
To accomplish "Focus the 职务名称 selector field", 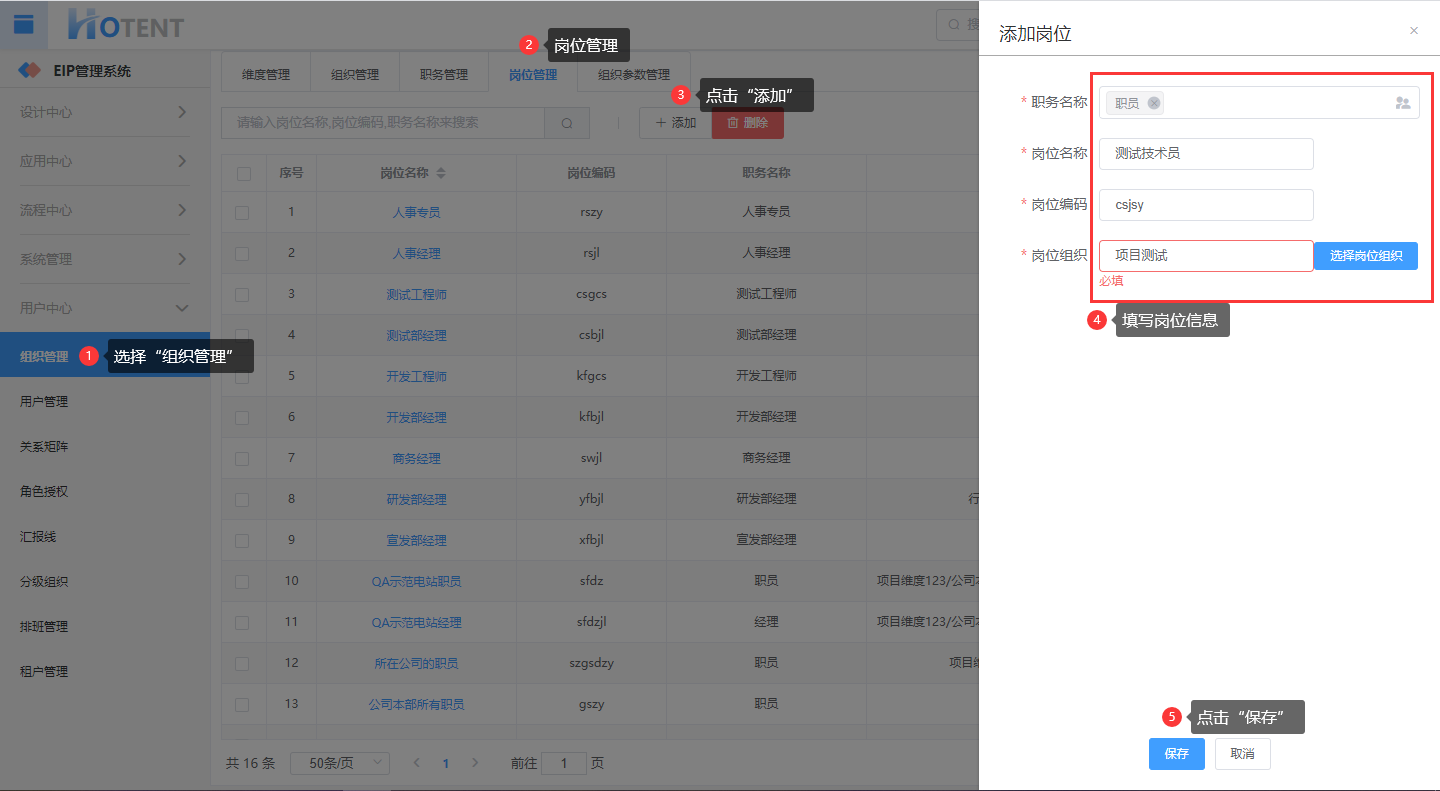I will 1259,103.
